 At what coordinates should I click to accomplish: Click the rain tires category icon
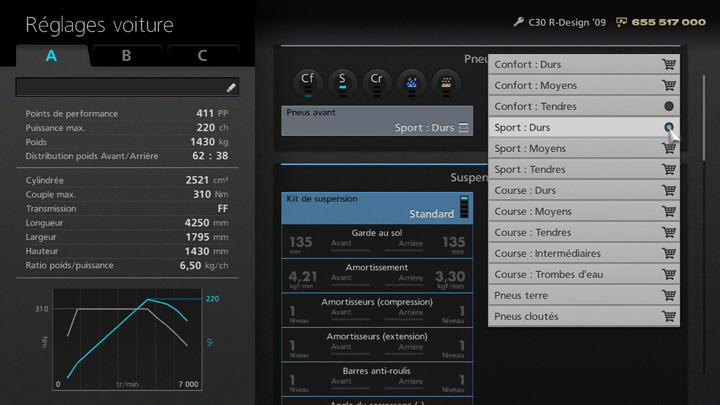[410, 83]
